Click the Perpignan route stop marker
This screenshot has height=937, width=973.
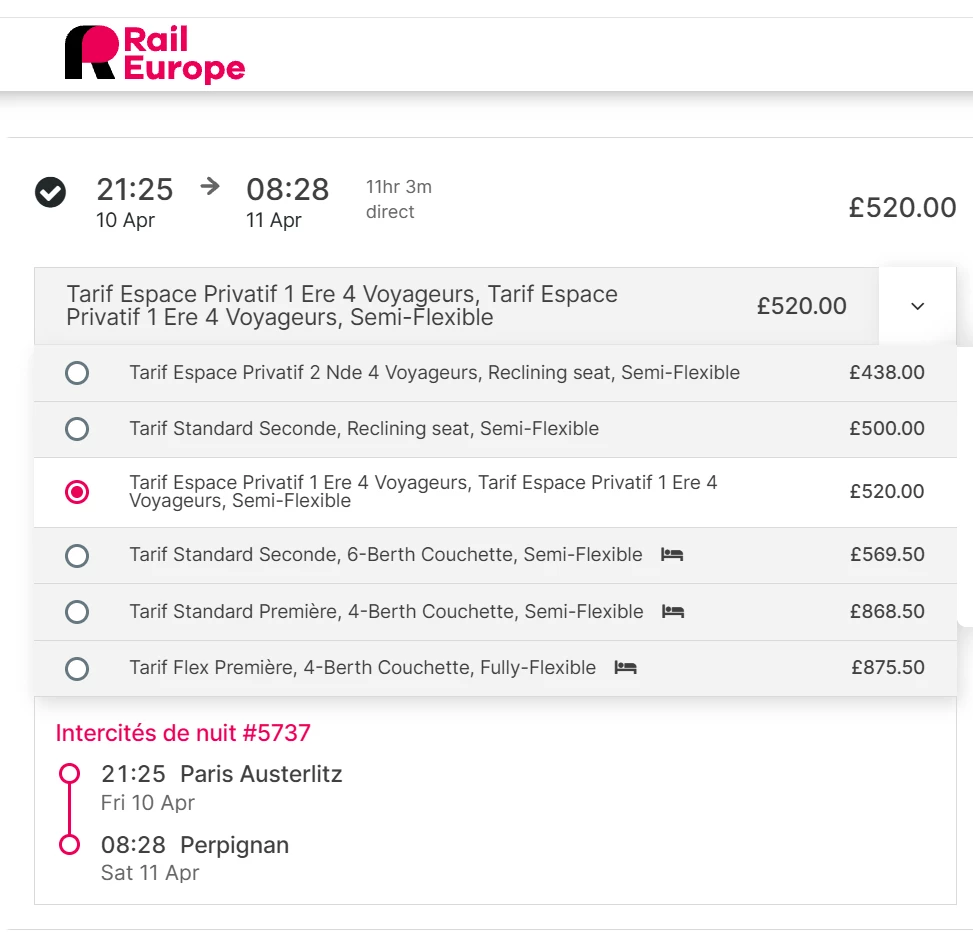(69, 845)
